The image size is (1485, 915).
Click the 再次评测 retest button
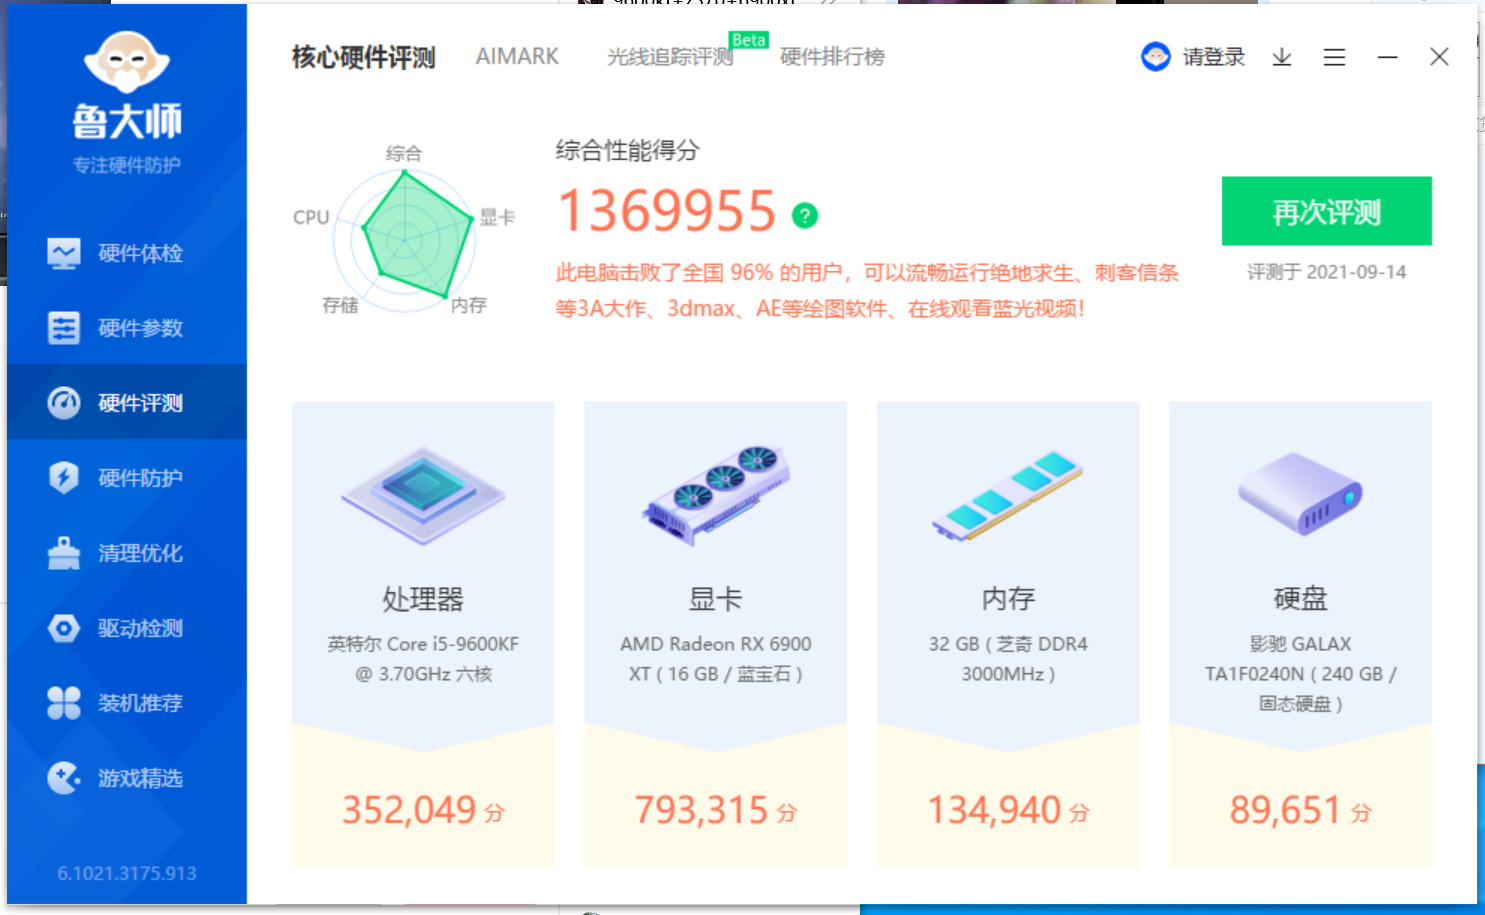point(1327,211)
